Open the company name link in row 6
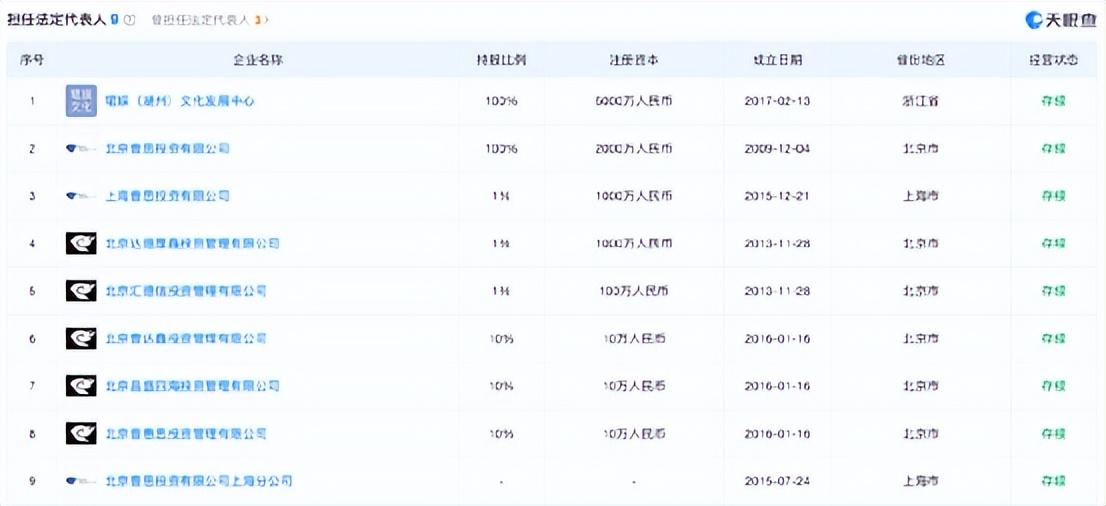 click(186, 339)
